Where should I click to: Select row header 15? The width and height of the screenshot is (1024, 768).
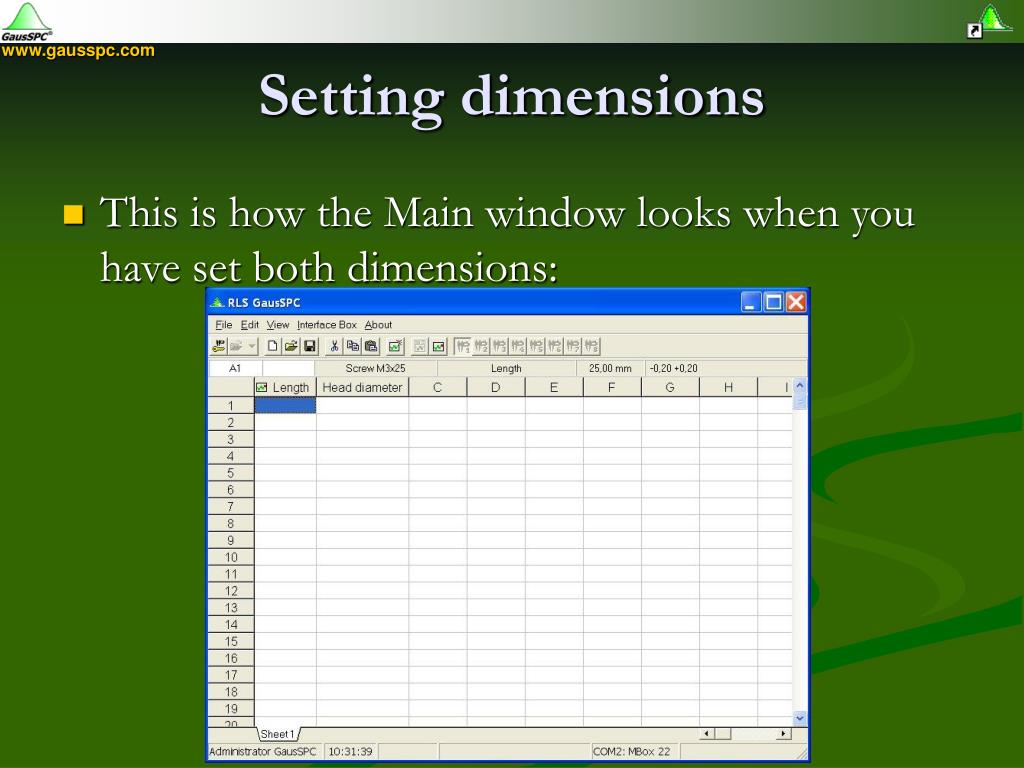point(231,641)
